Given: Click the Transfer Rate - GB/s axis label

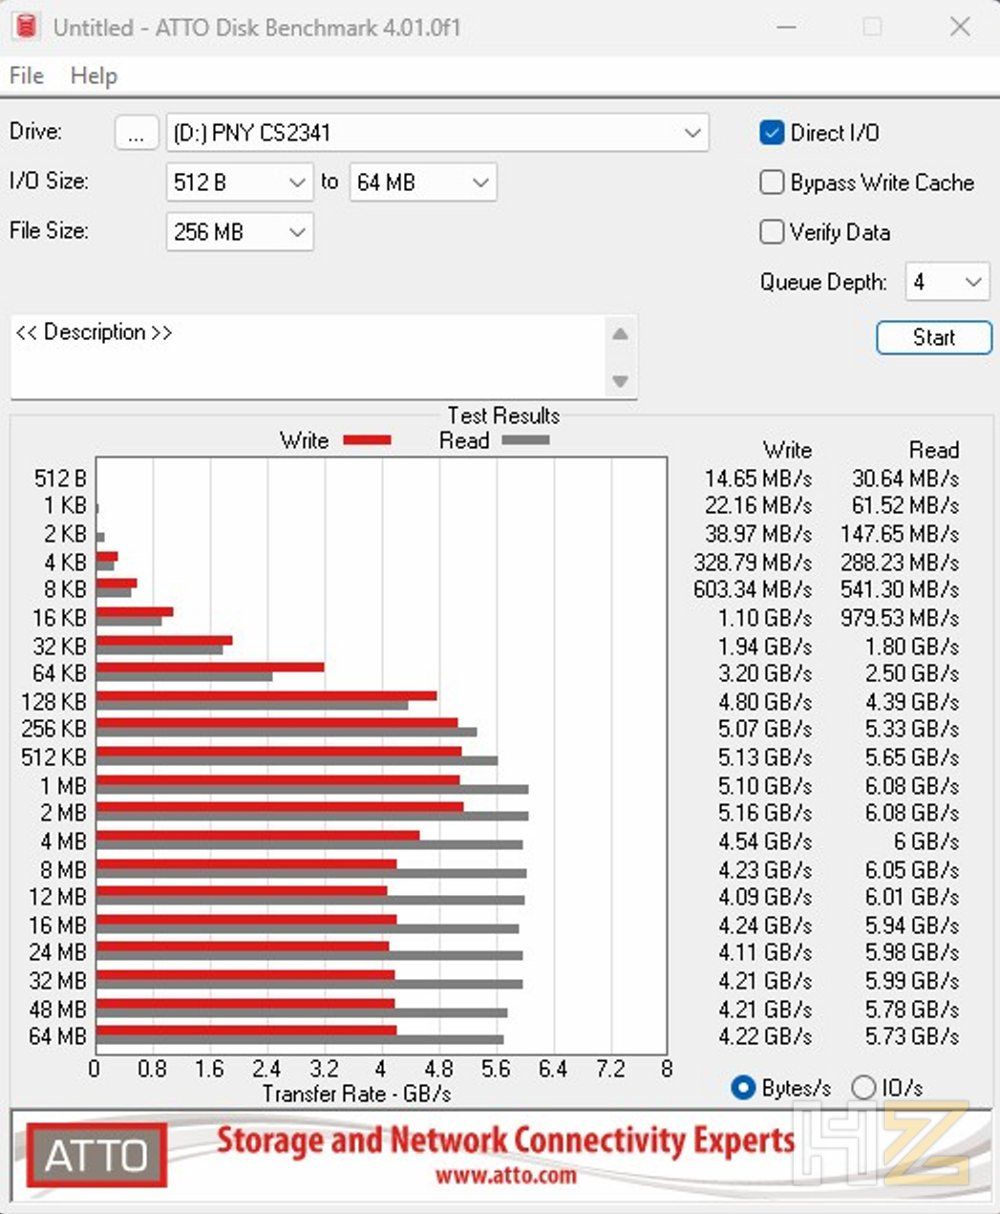Looking at the screenshot, I should click(x=356, y=1094).
